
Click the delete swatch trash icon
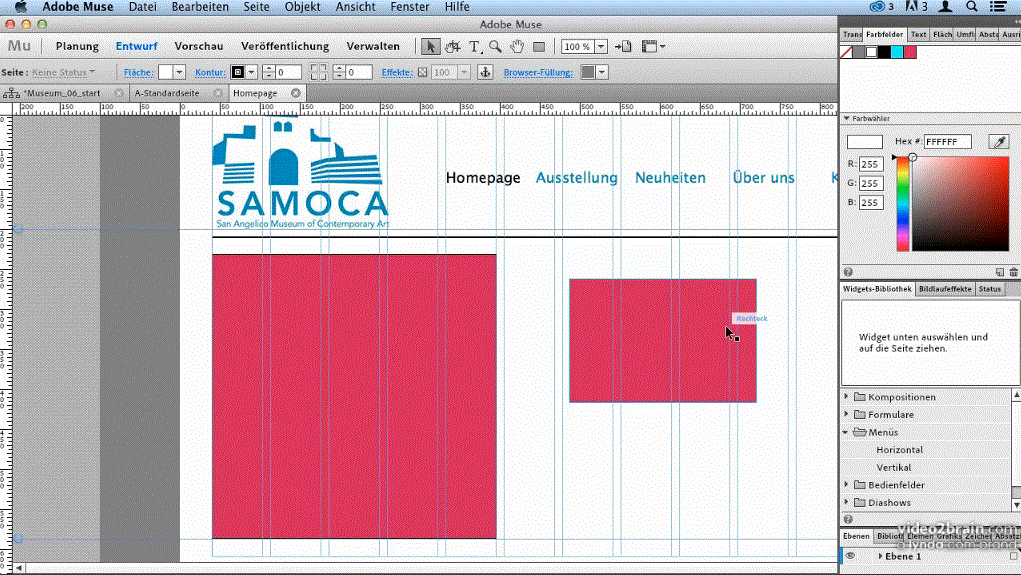click(x=1013, y=272)
